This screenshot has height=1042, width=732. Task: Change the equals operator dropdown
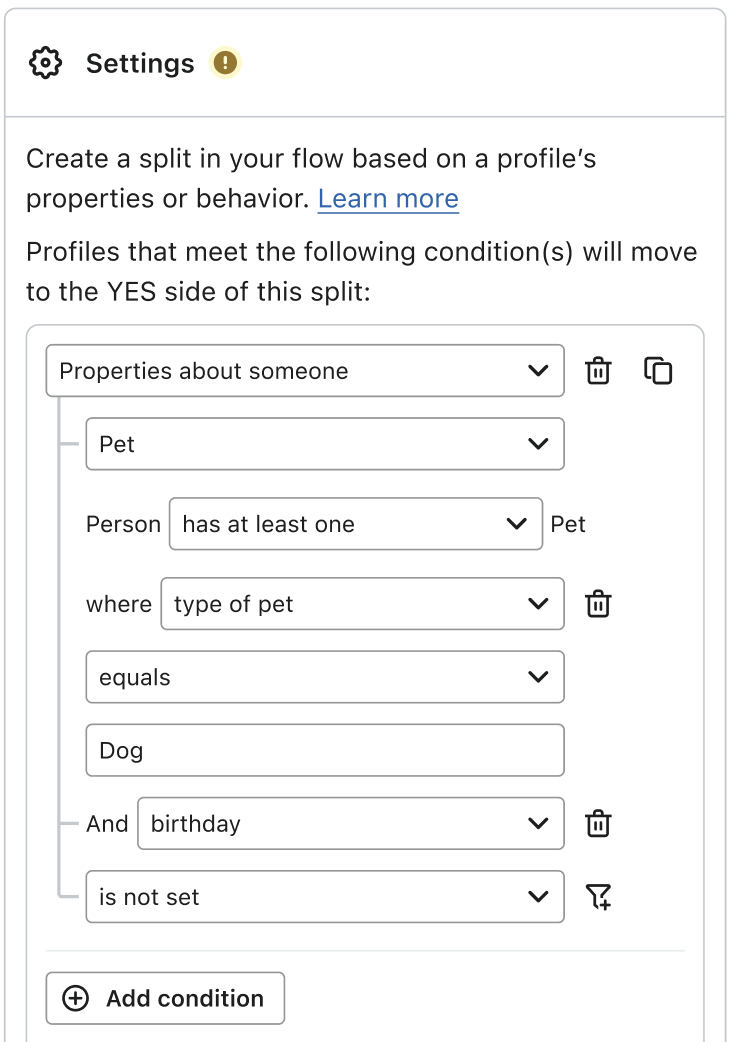tap(324, 677)
